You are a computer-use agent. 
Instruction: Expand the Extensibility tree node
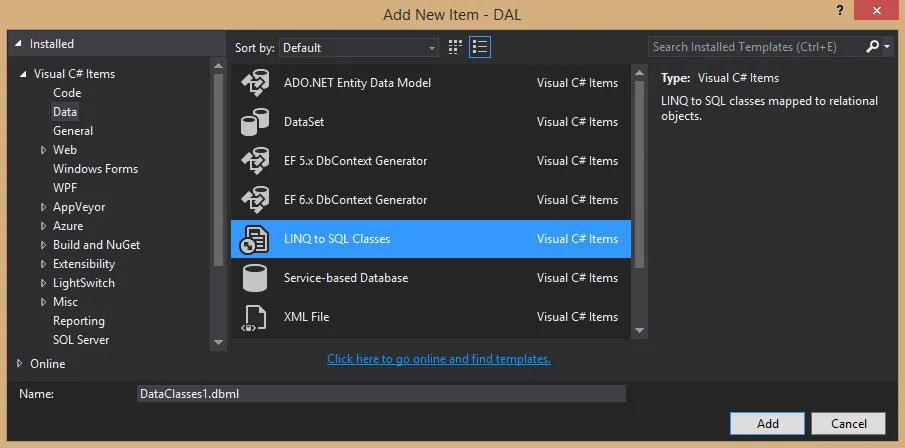pos(43,264)
